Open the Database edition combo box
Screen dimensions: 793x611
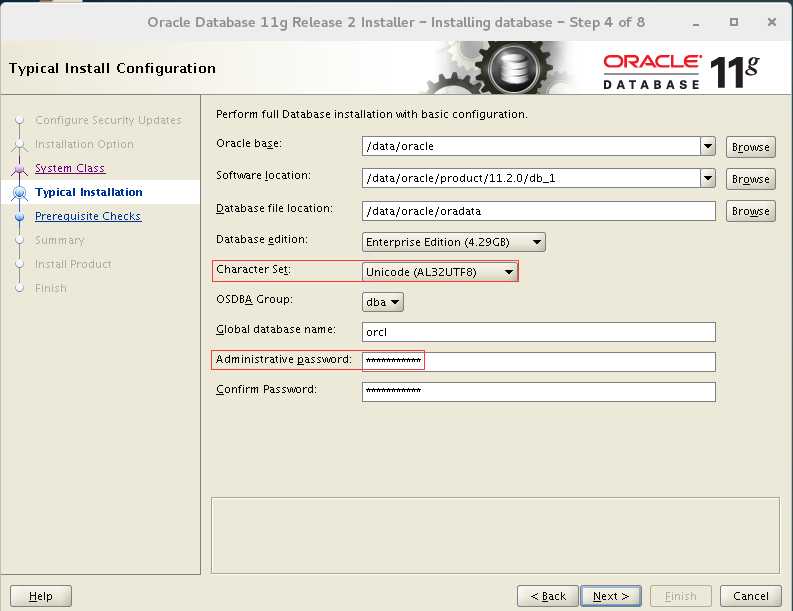454,242
